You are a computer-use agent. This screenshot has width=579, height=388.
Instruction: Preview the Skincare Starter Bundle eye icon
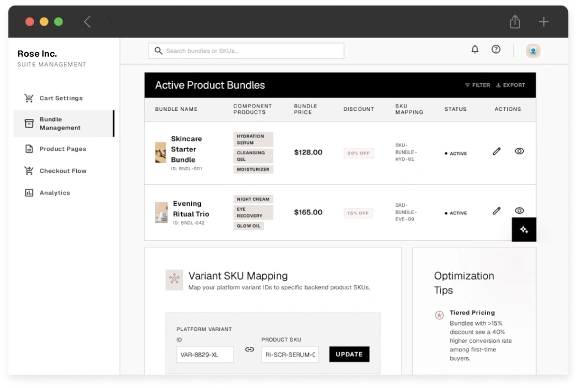519,151
